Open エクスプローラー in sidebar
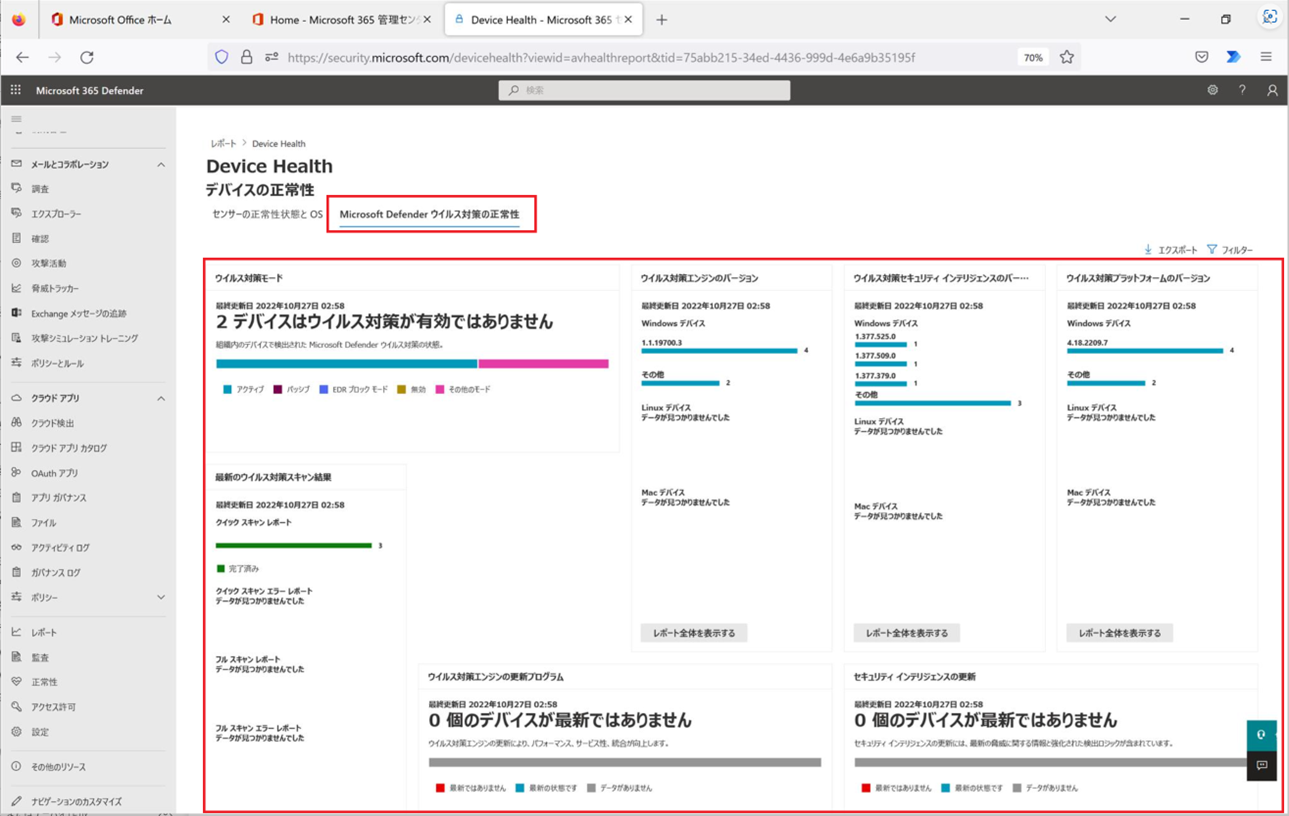 (x=56, y=214)
